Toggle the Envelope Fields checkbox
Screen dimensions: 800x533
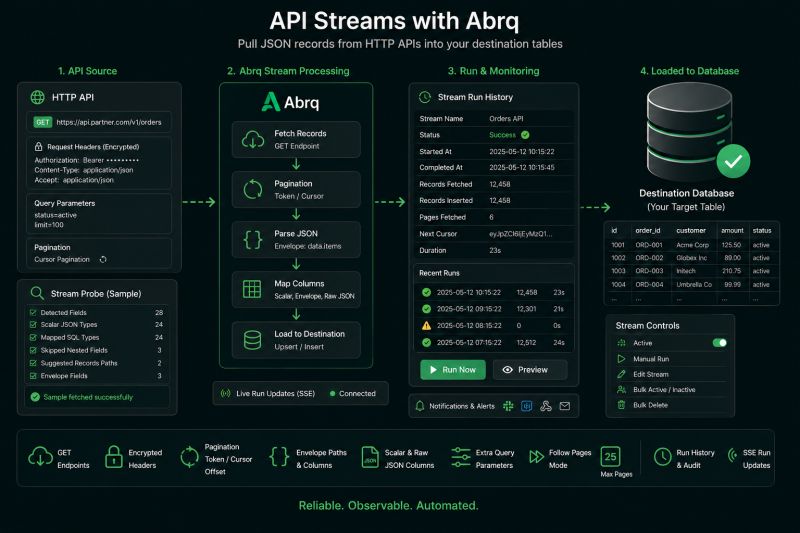33,375
